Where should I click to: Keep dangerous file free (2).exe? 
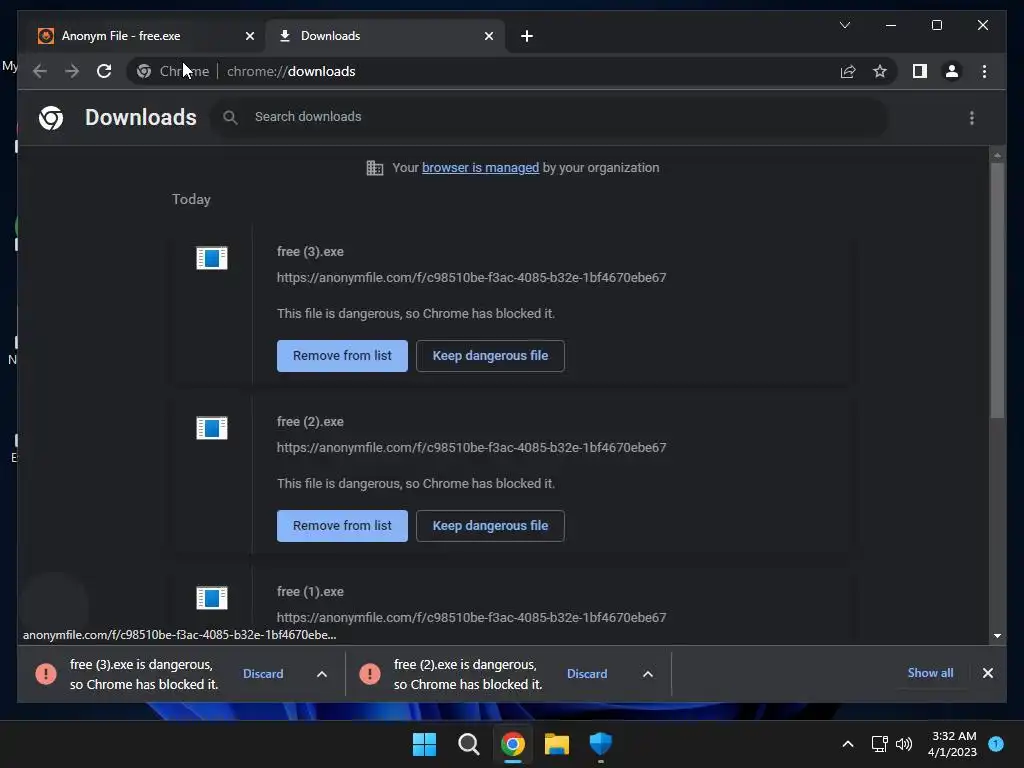490,526
